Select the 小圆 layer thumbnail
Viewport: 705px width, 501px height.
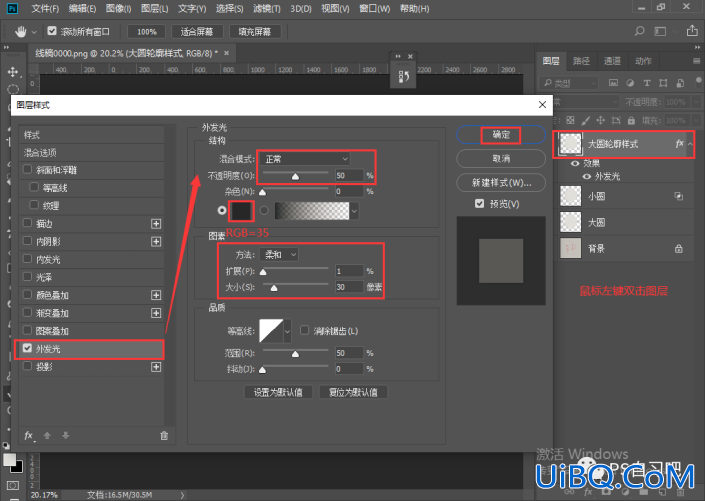pos(571,197)
